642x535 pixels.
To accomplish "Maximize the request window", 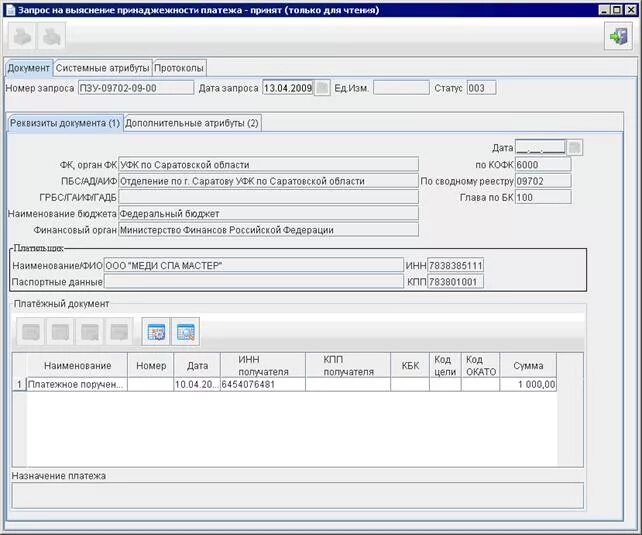I will [x=617, y=9].
